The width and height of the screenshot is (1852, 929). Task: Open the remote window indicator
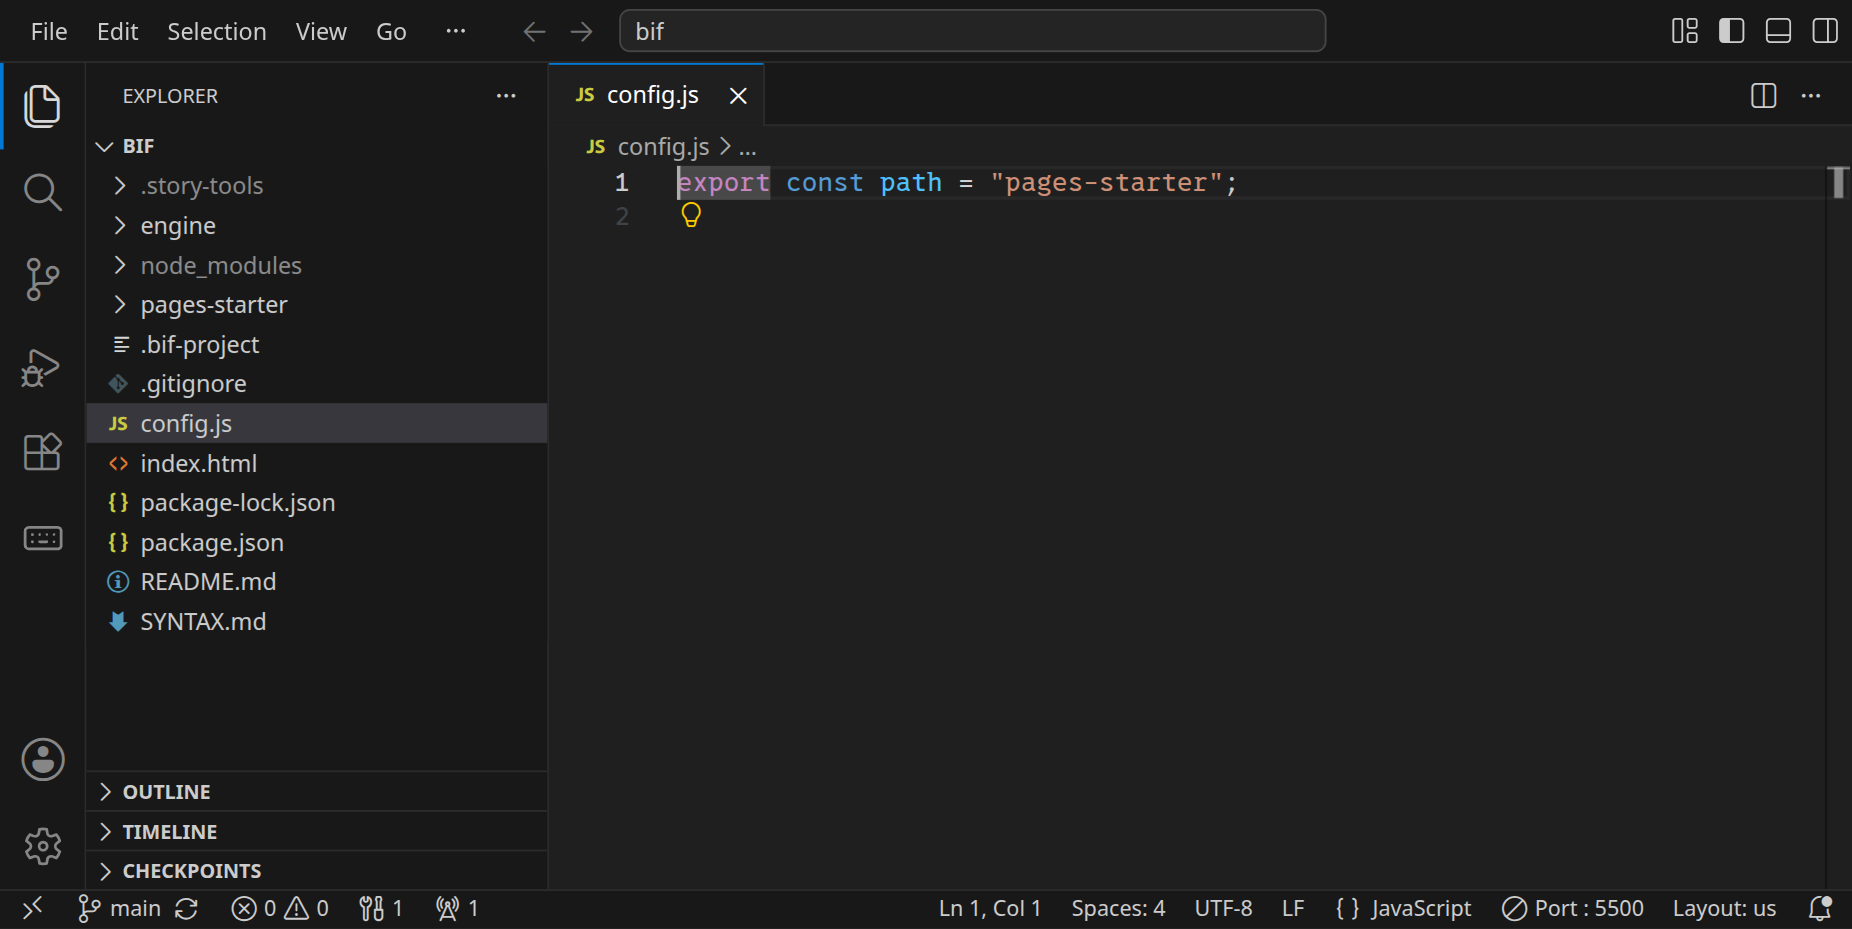pyautogui.click(x=33, y=908)
